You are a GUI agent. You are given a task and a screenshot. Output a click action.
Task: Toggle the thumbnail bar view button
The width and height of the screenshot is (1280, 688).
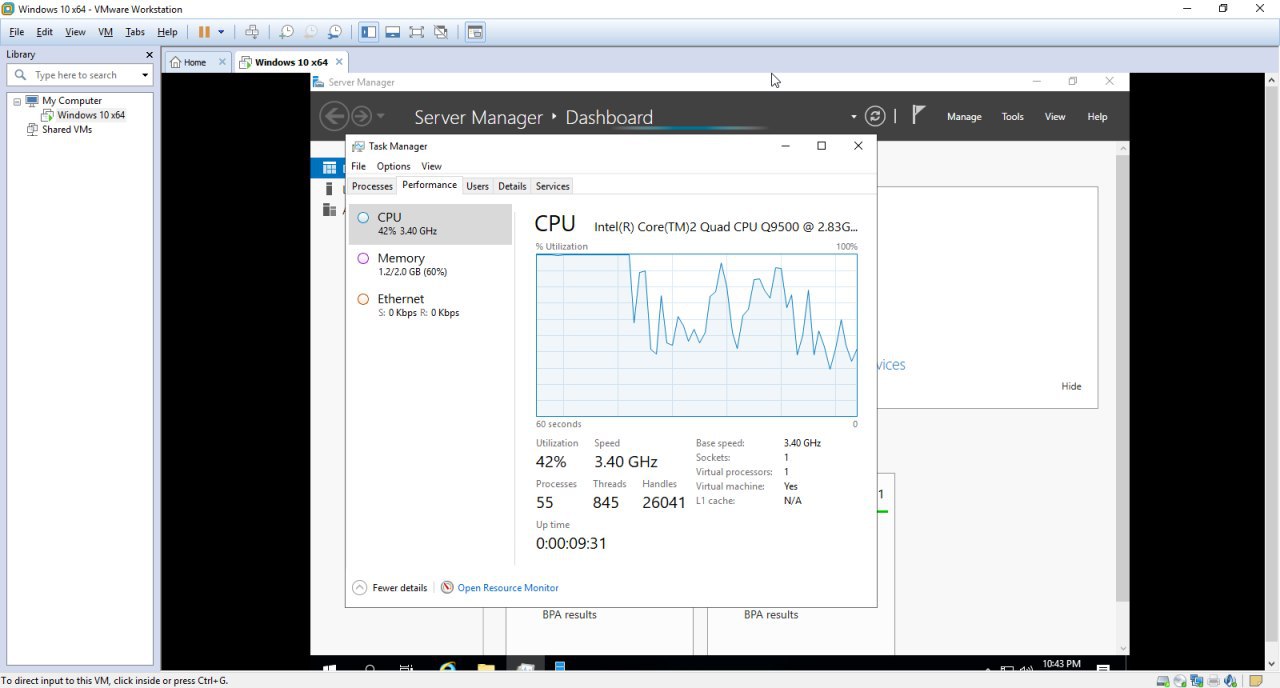tap(393, 32)
